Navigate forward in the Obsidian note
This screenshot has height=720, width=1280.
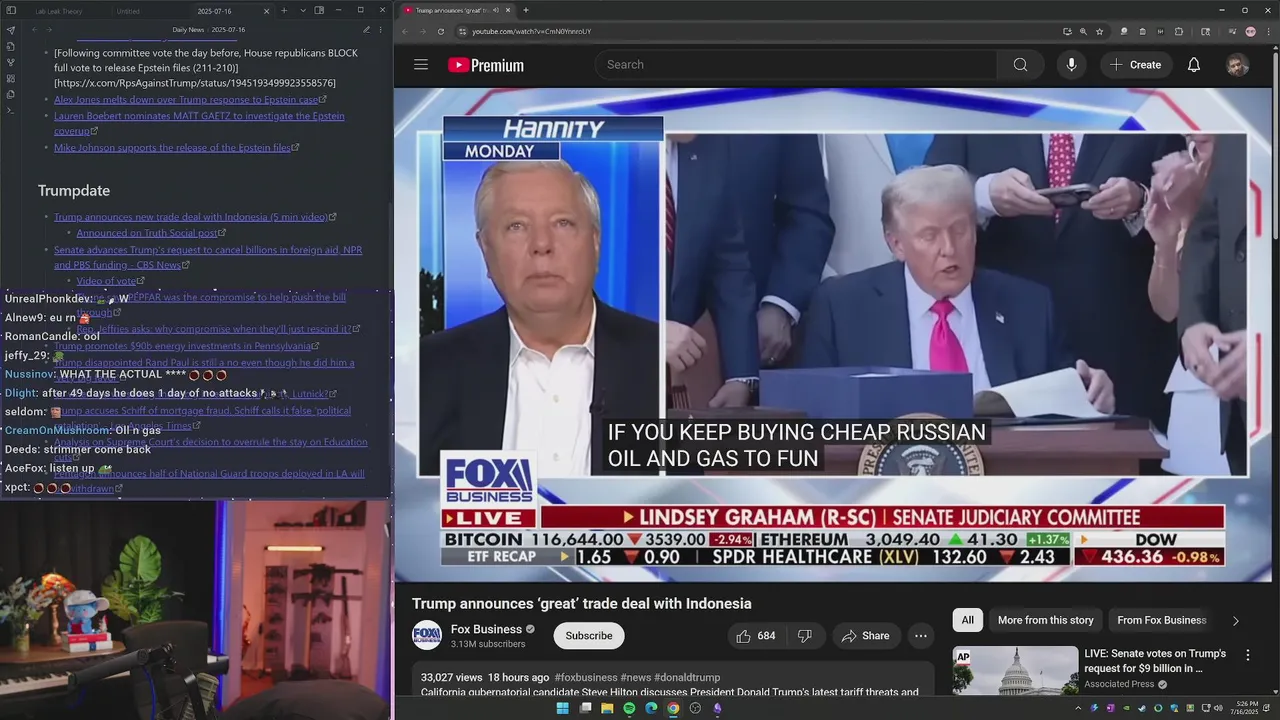49,30
